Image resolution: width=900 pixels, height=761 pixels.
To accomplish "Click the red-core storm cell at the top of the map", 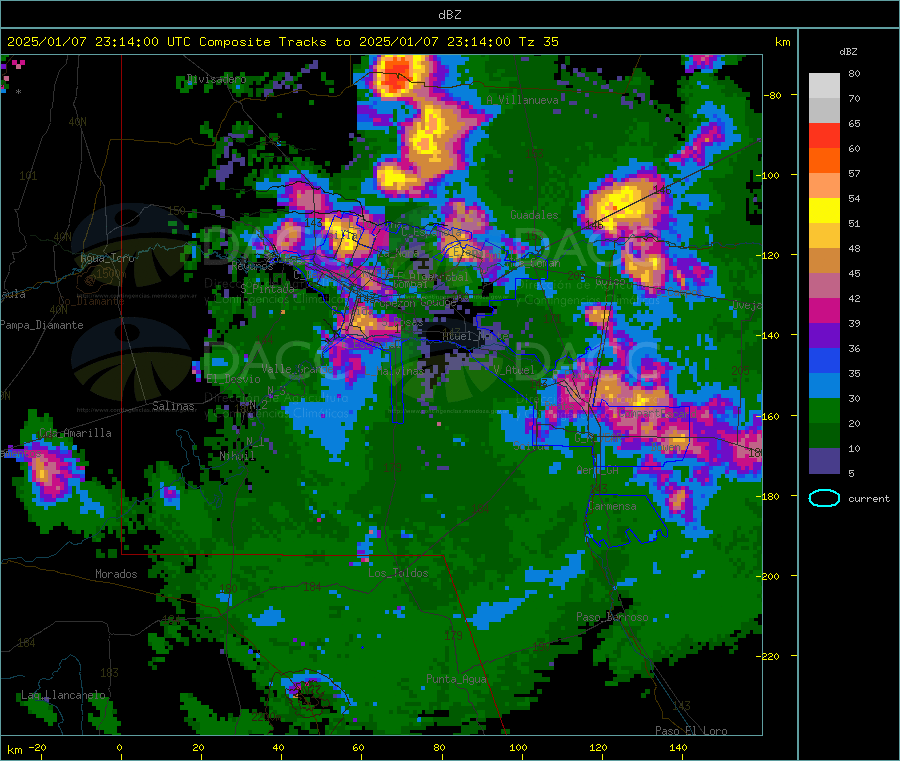I will click(x=397, y=75).
